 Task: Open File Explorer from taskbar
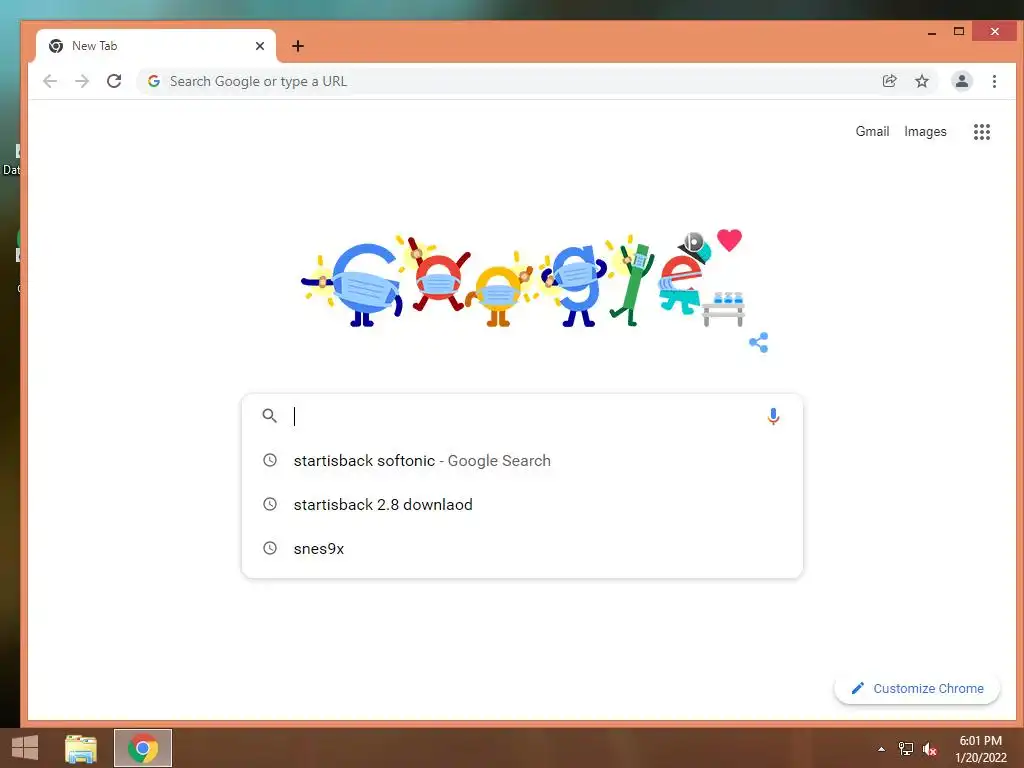[81, 748]
